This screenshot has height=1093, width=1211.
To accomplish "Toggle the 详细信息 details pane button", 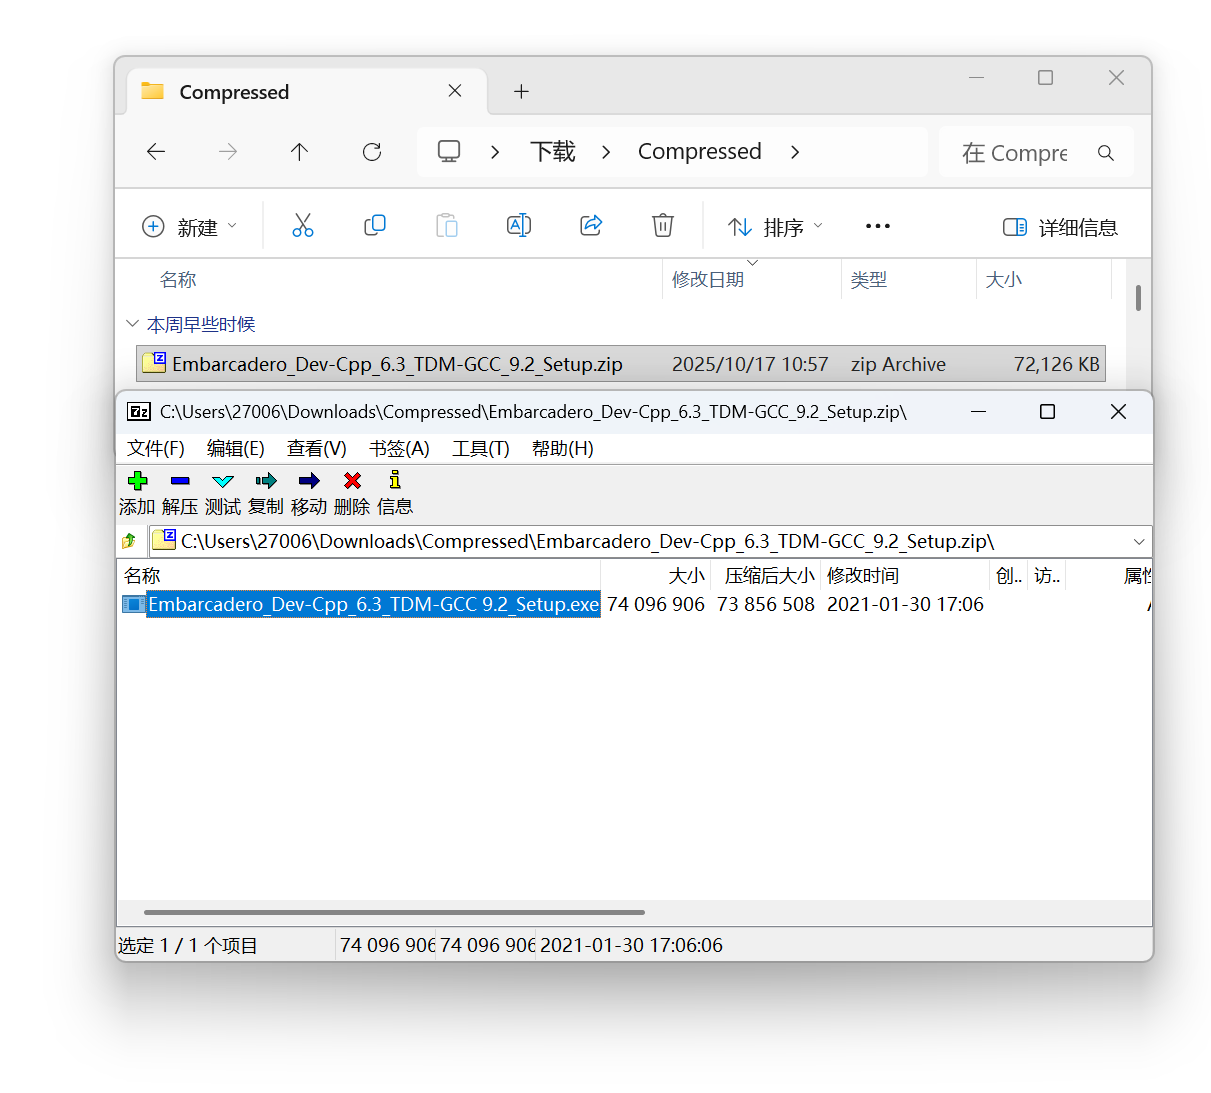I will 1060,227.
